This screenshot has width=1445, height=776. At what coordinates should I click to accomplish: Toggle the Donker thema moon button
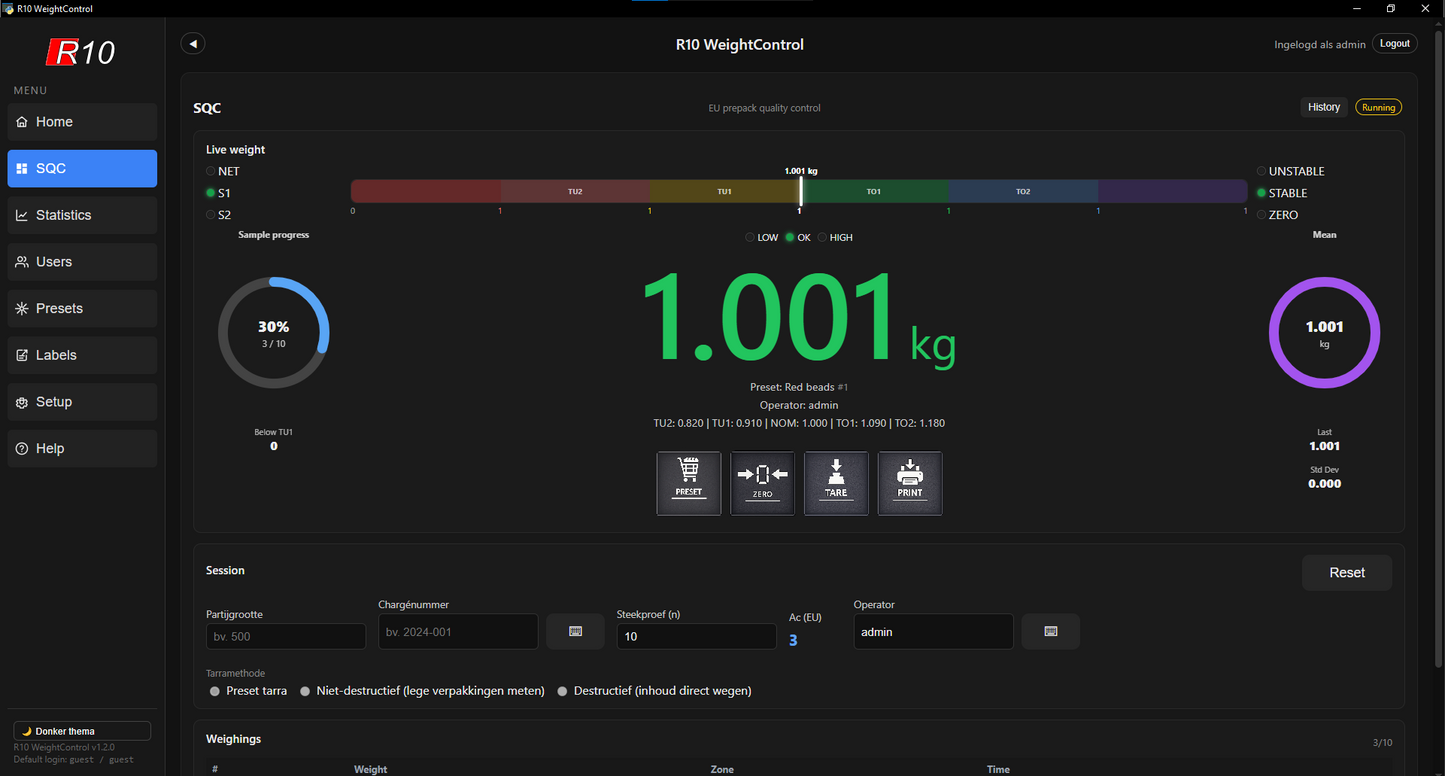(x=82, y=731)
